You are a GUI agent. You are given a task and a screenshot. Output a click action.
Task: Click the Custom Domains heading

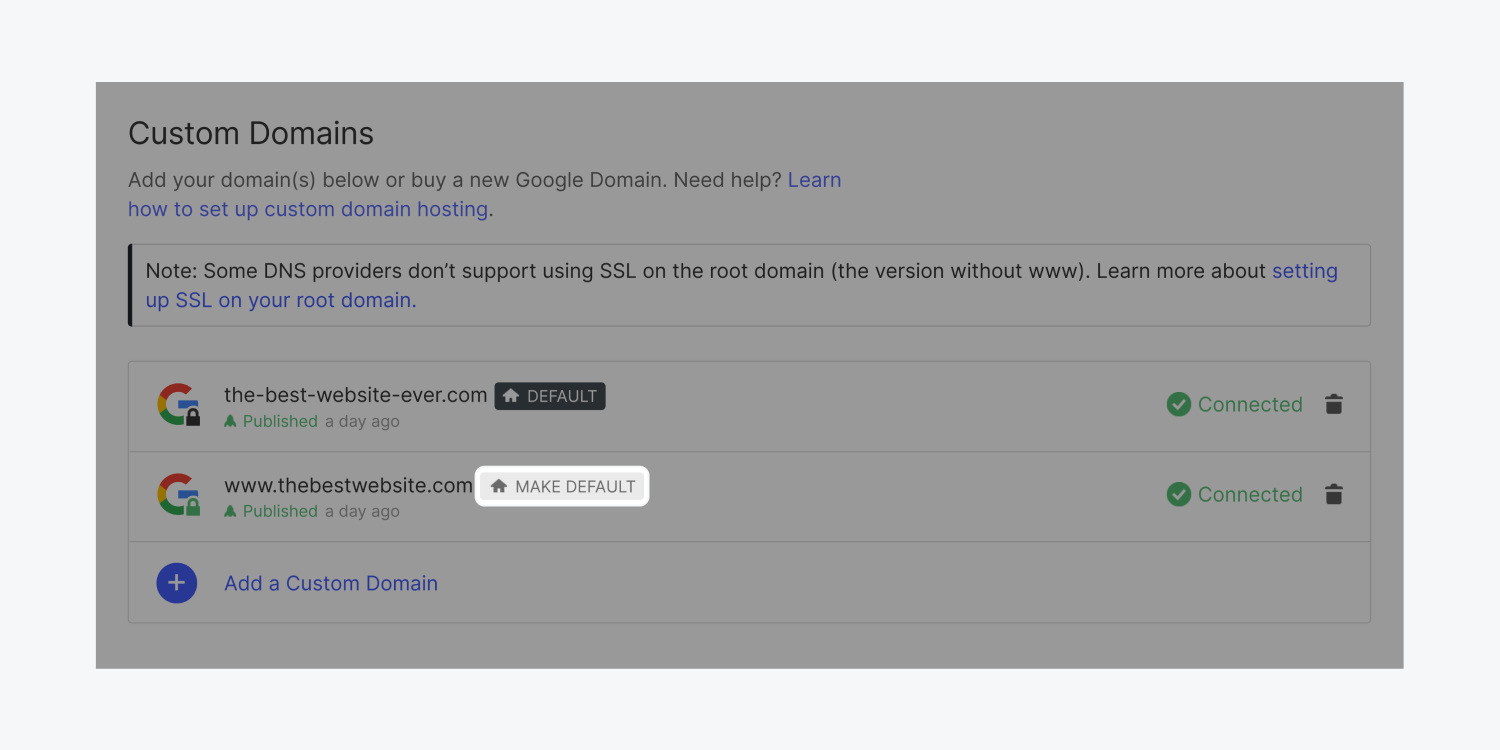[x=251, y=133]
